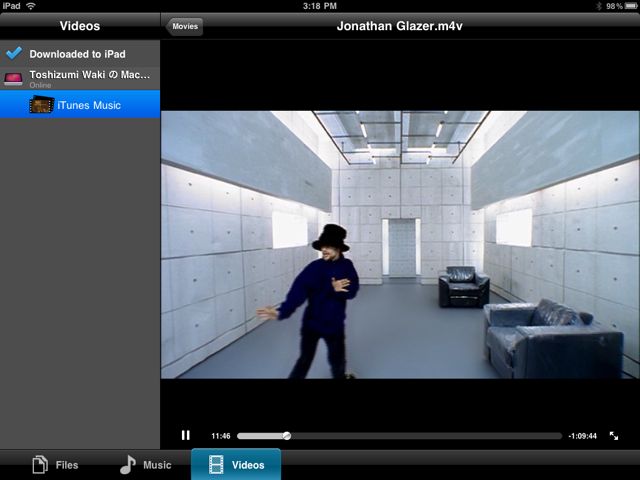Click the playback progress slider knob

(287, 436)
